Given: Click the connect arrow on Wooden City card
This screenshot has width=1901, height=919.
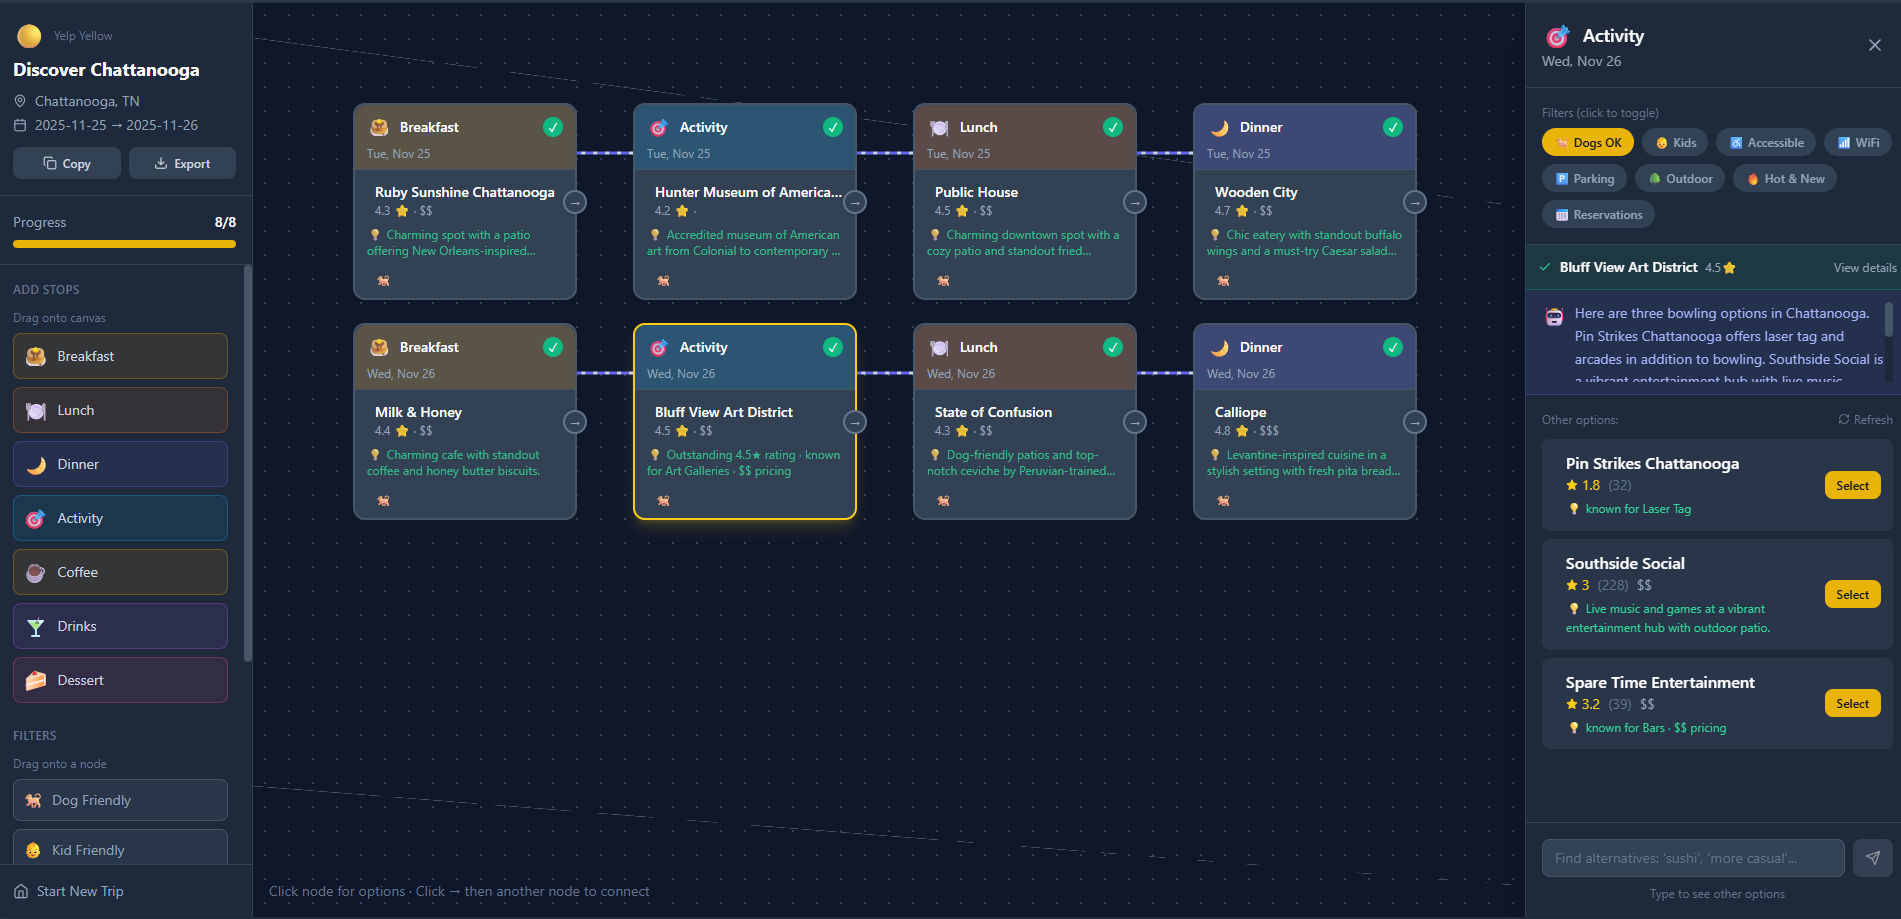Looking at the screenshot, I should (1415, 202).
